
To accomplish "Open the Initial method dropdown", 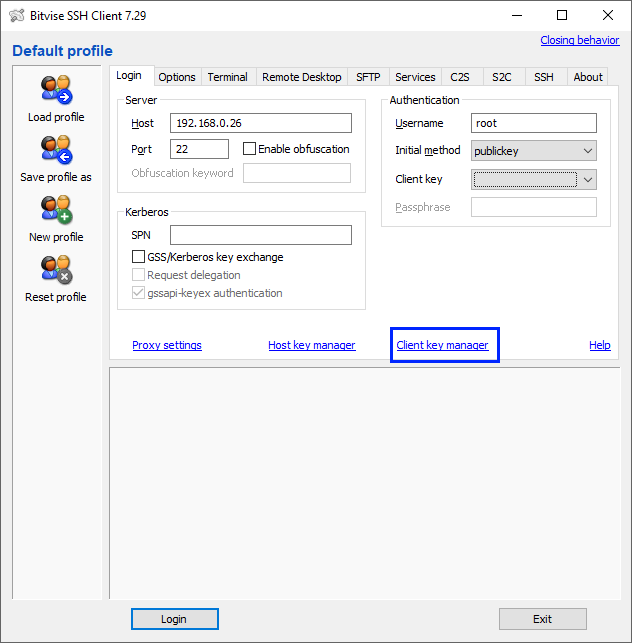I will click(x=534, y=151).
